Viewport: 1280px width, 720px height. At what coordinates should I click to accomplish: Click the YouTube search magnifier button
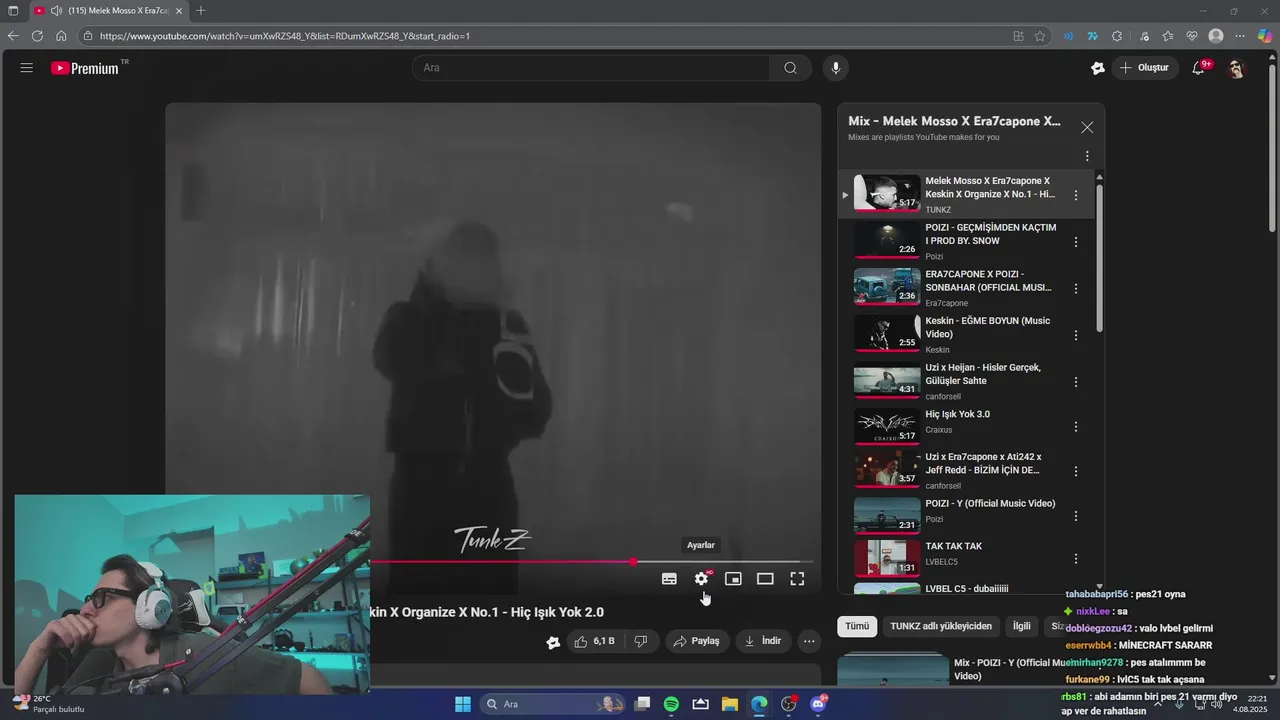point(790,68)
